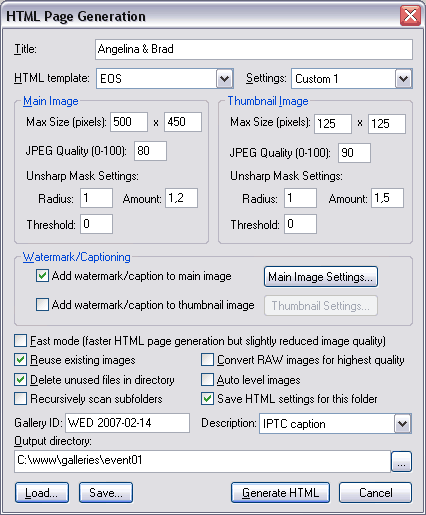Enable Recursively scan subfolders
The height and width of the screenshot is (515, 426).
(21, 399)
